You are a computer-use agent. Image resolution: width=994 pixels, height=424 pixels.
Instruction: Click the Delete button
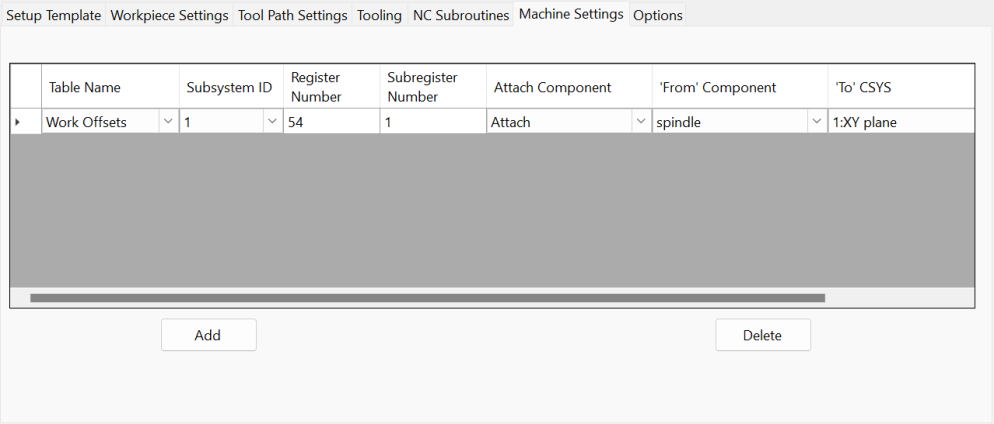[x=763, y=335]
